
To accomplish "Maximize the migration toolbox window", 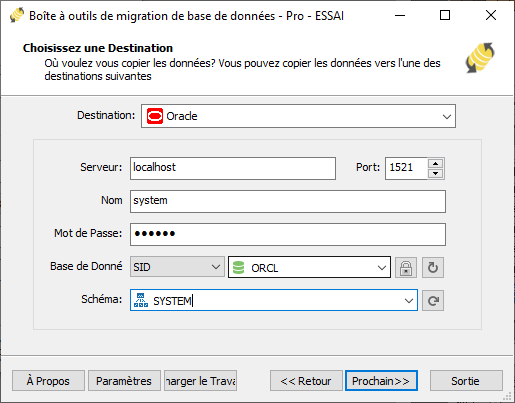I will tap(445, 15).
